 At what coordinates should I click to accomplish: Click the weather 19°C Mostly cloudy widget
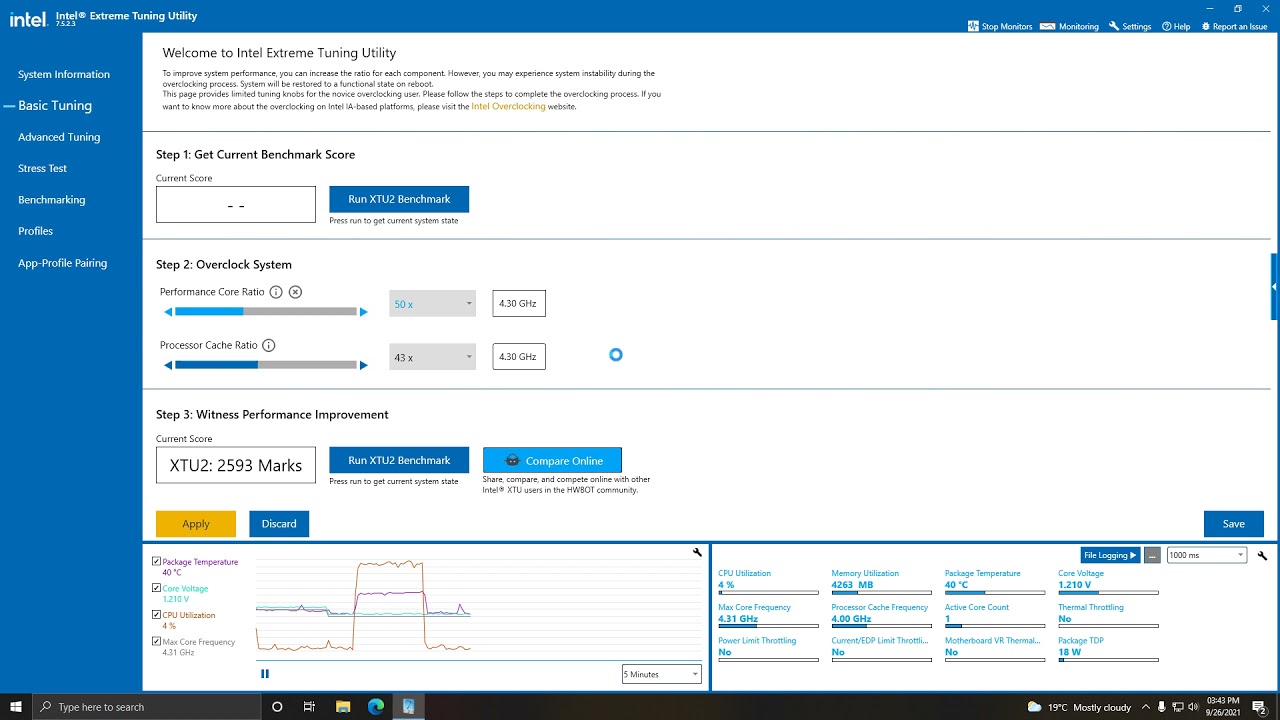click(x=1079, y=707)
